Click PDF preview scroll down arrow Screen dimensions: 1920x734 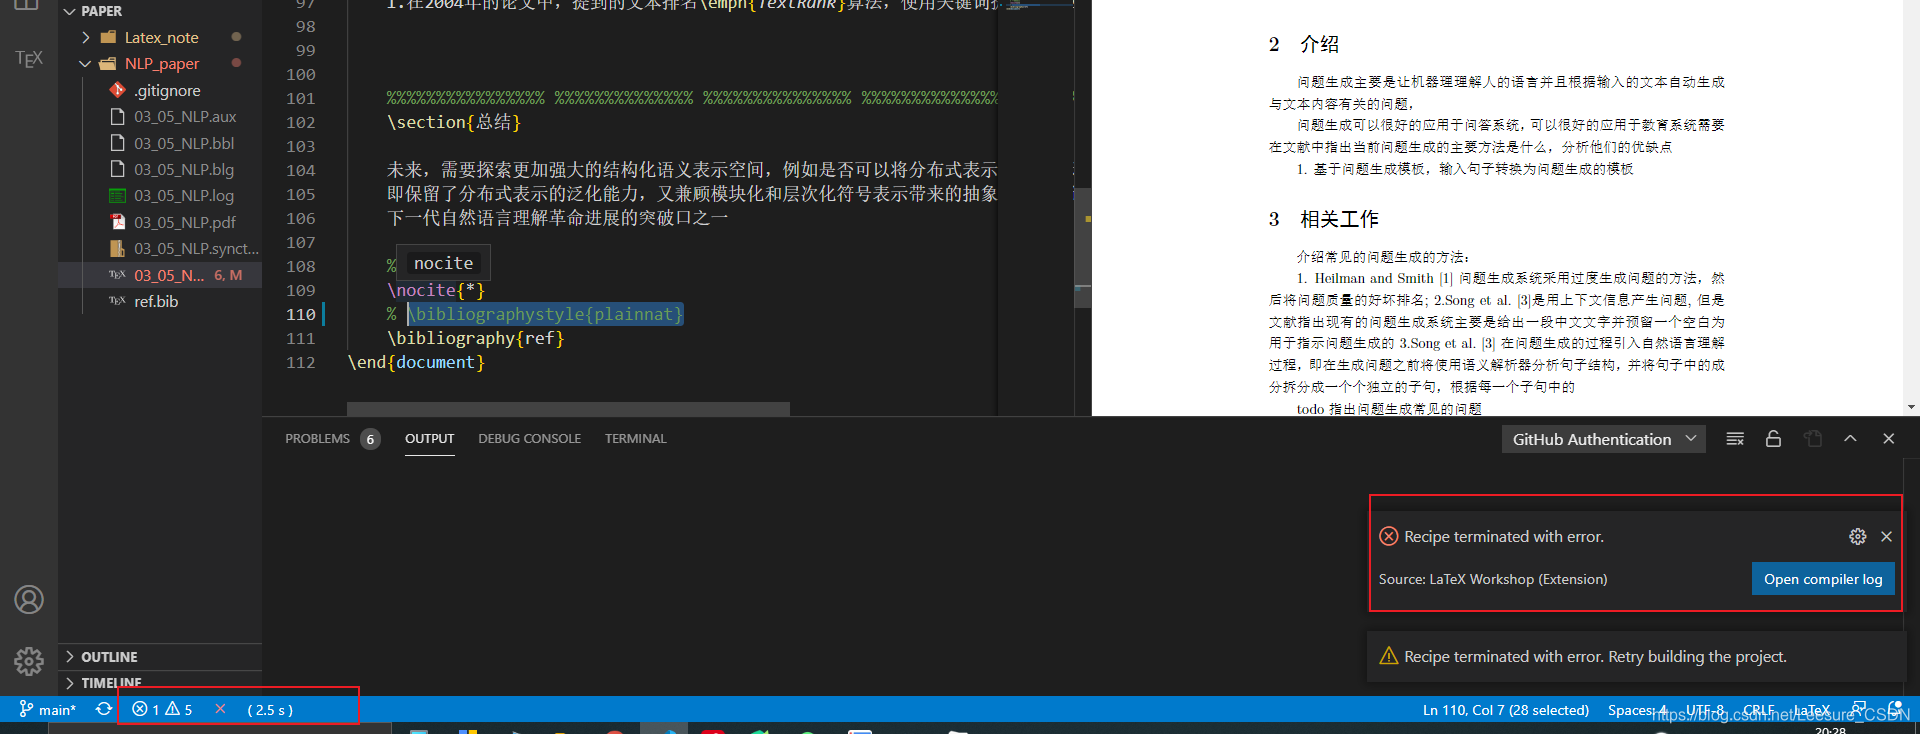click(x=1911, y=408)
